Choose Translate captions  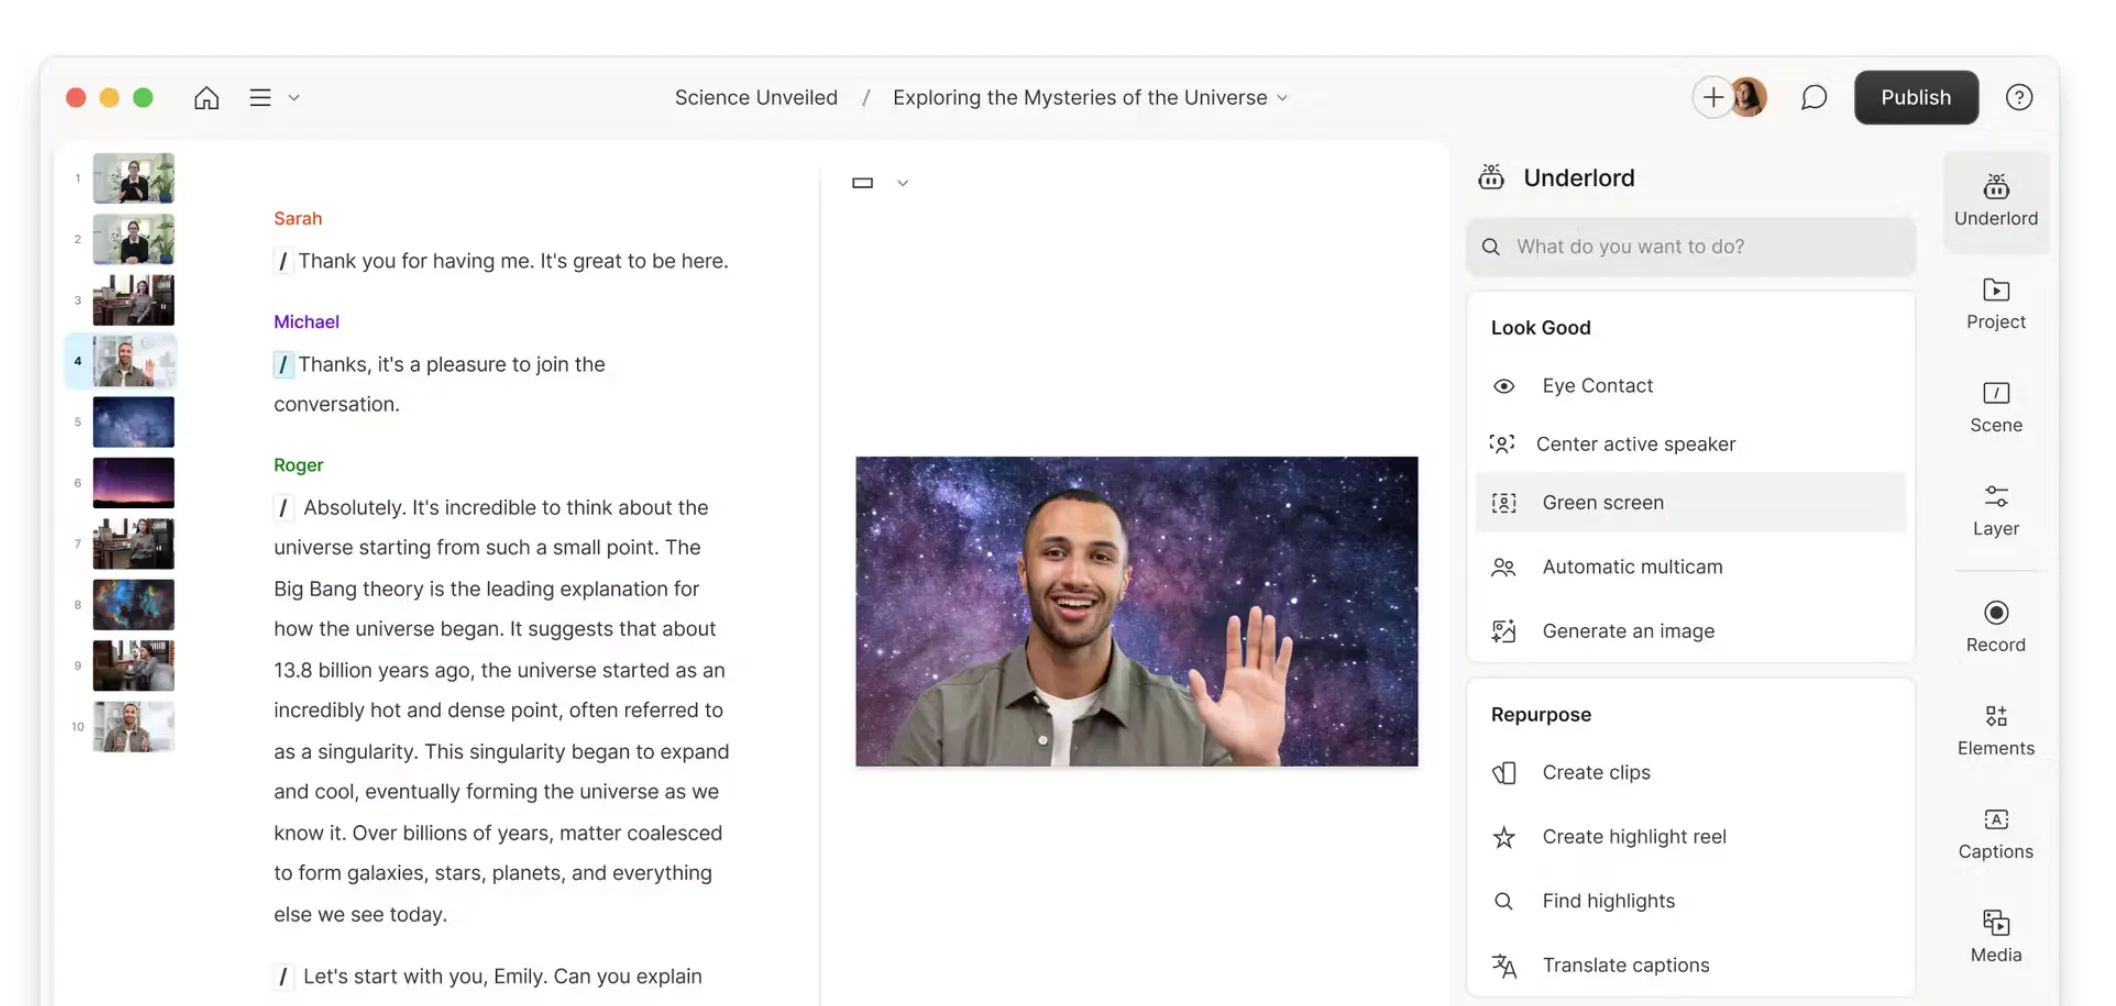[x=1690, y=965]
